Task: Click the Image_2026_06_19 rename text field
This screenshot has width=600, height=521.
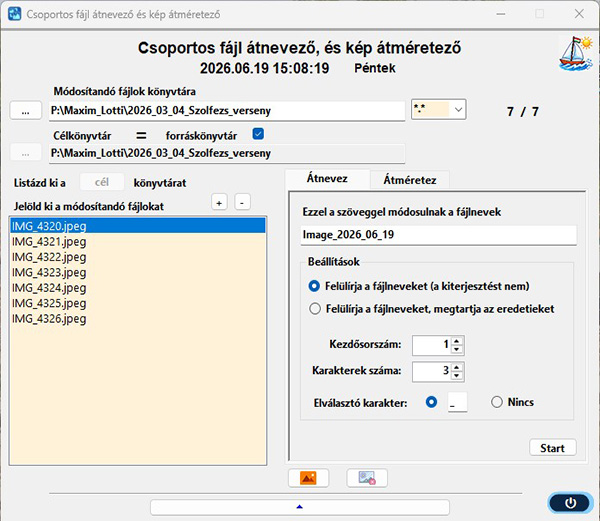Action: [x=439, y=234]
